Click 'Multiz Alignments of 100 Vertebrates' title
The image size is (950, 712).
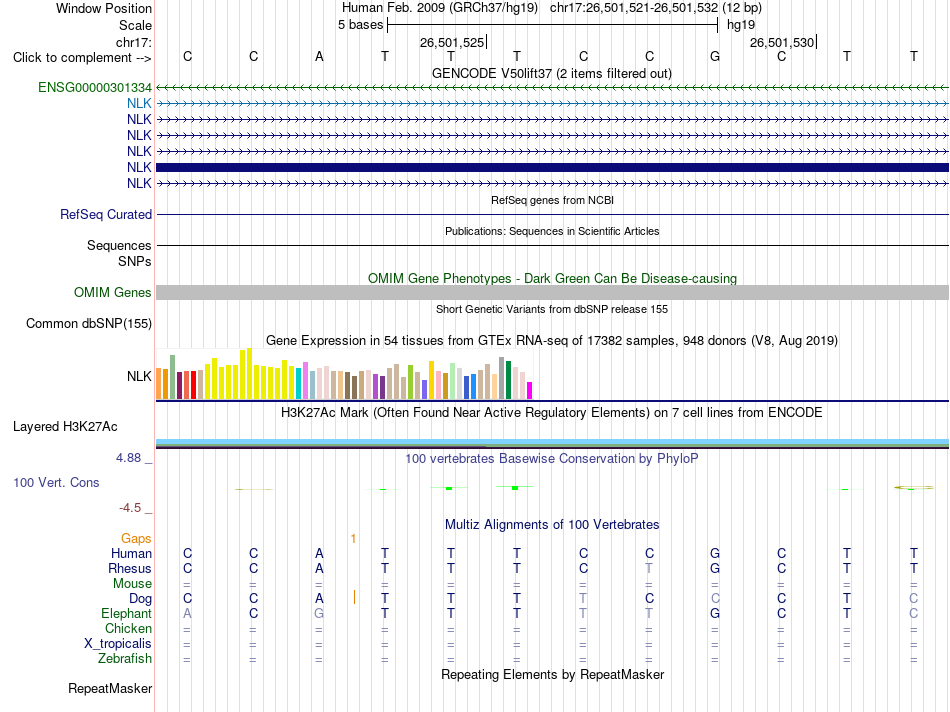552,525
